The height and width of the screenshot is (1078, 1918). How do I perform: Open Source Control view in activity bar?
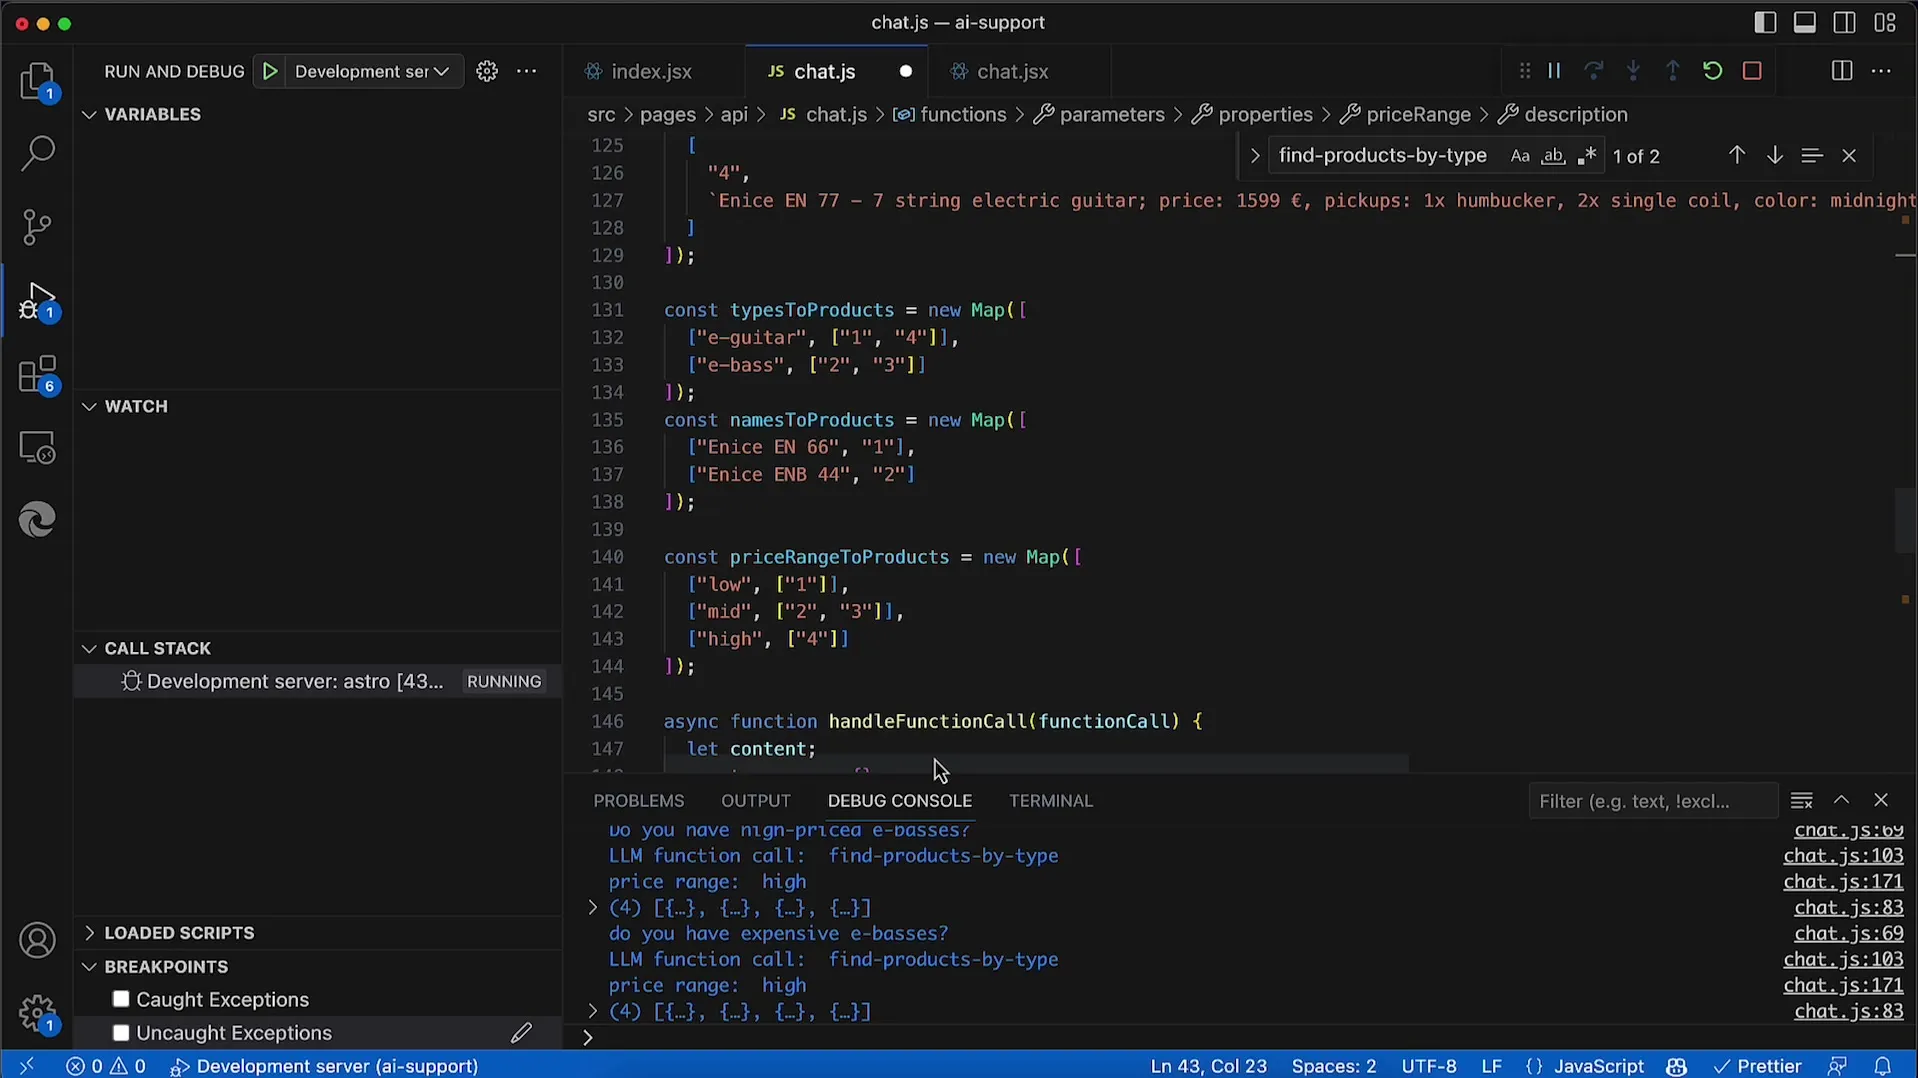click(x=37, y=227)
